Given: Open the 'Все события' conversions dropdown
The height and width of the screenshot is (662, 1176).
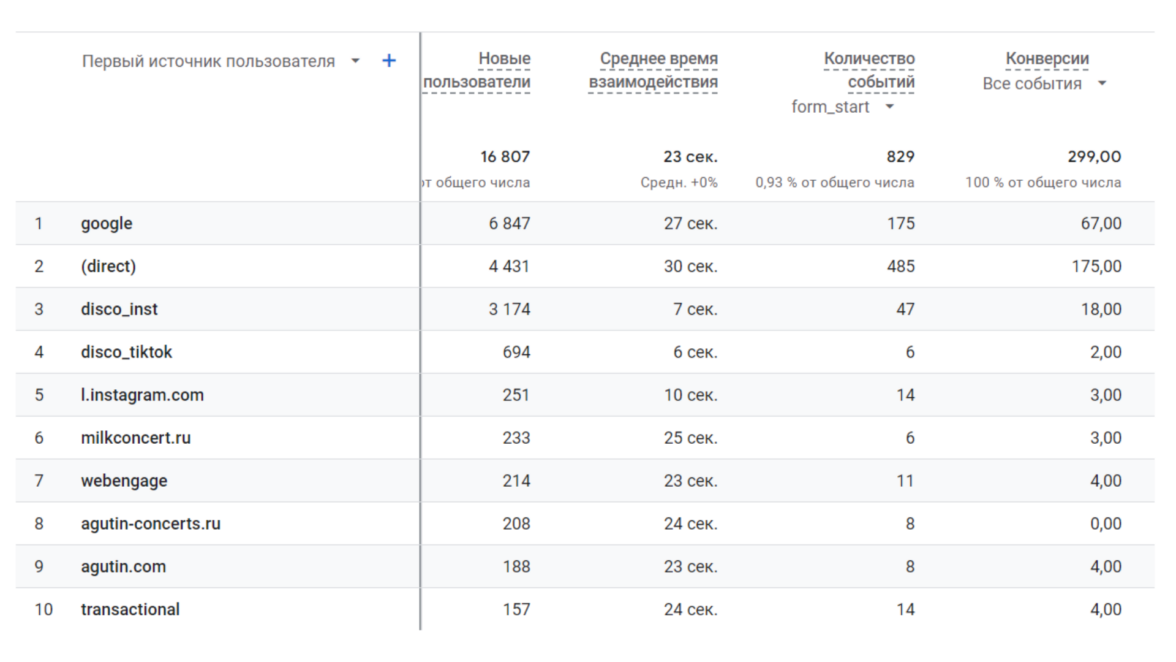Looking at the screenshot, I should [x=1102, y=84].
